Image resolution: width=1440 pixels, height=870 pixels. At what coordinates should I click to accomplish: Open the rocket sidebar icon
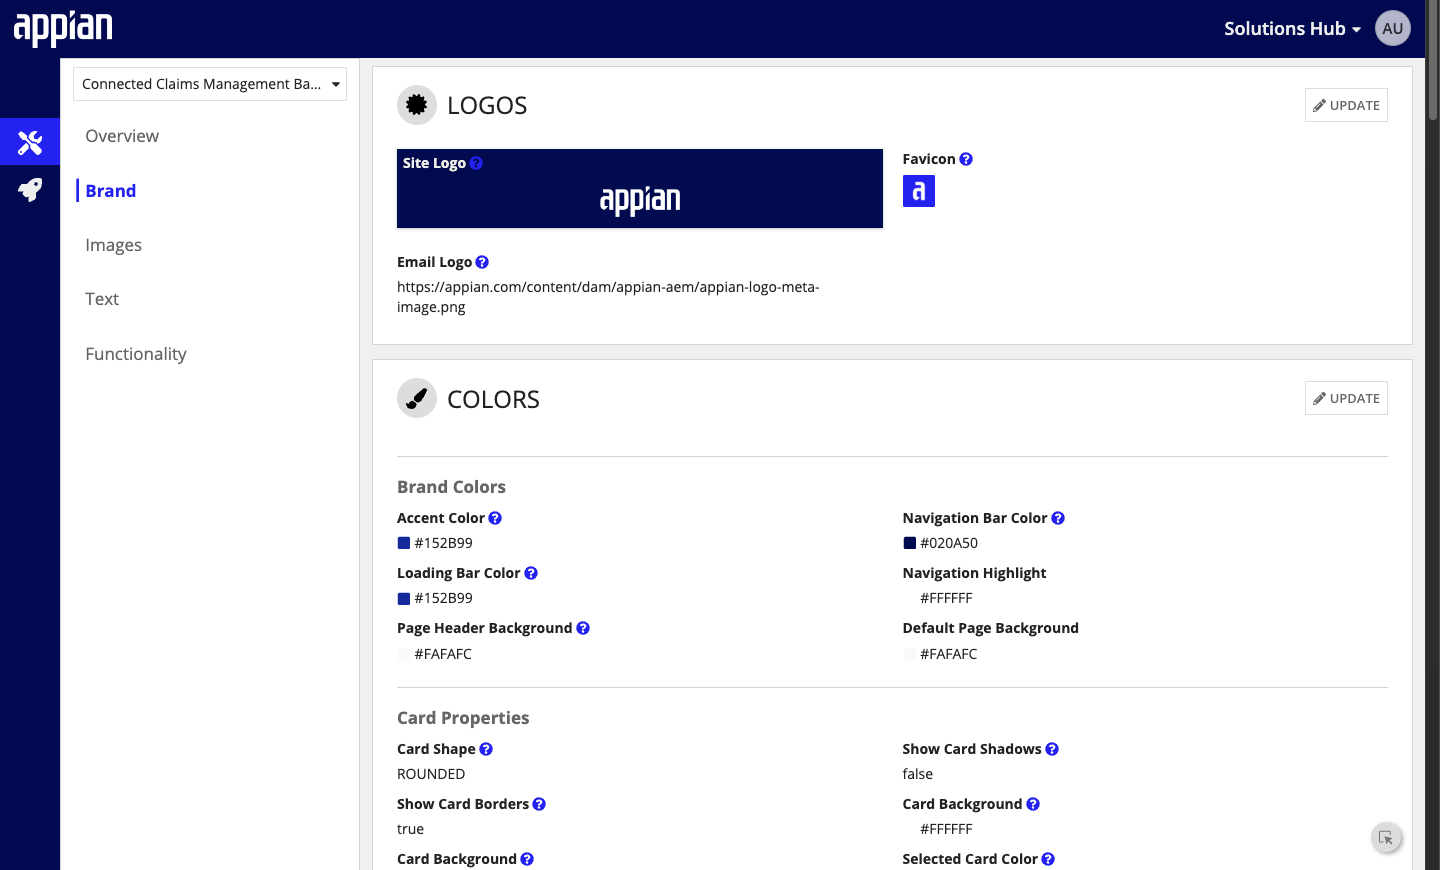tap(30, 190)
